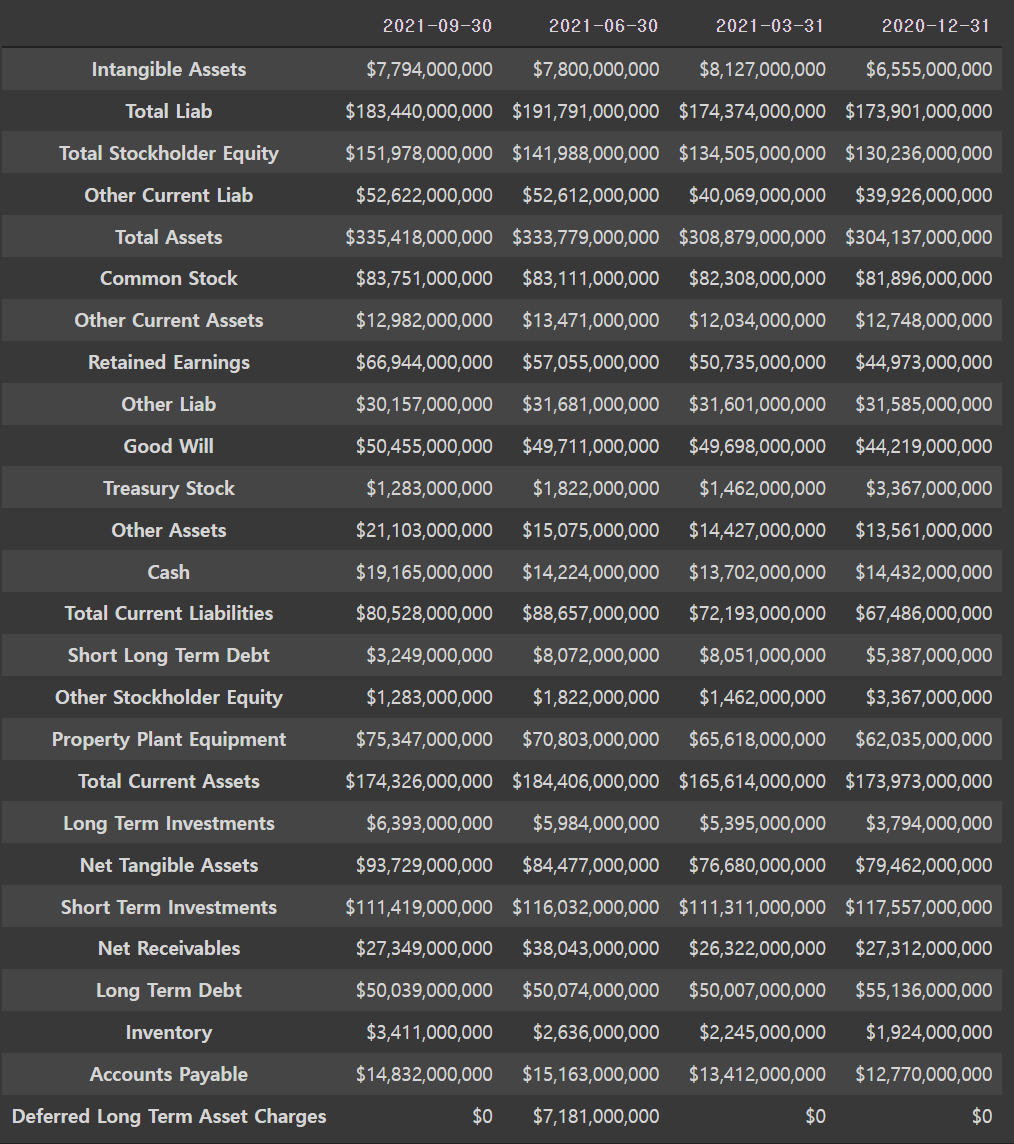Select Other Liab value $30,157,000,000

[x=424, y=404]
